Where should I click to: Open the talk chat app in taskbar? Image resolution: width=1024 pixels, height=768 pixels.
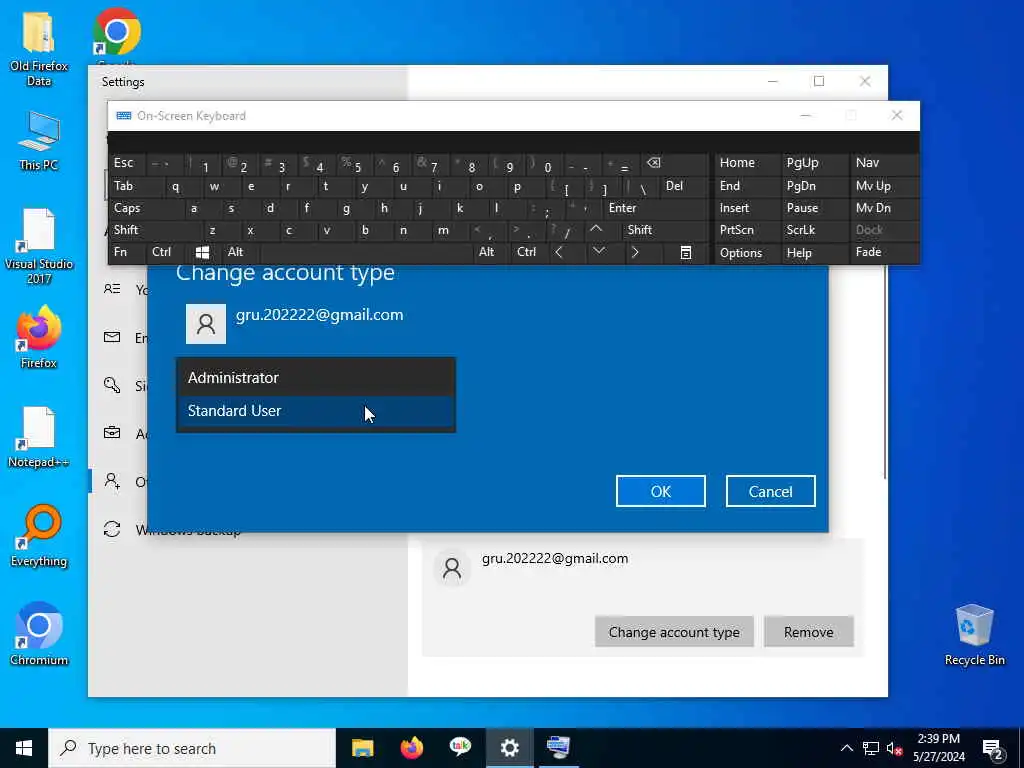[460, 748]
